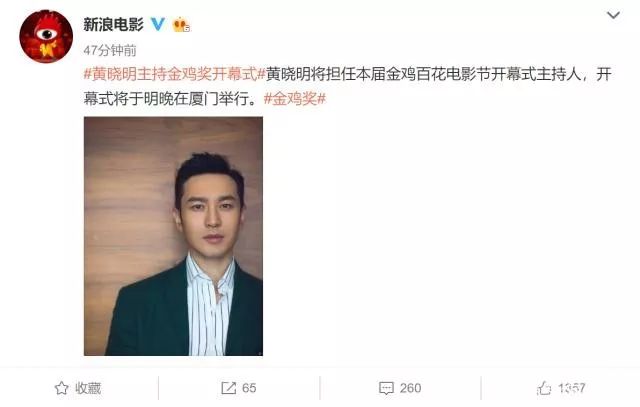Click the blue V verification badge
The height and width of the screenshot is (407, 640).
pos(158,24)
